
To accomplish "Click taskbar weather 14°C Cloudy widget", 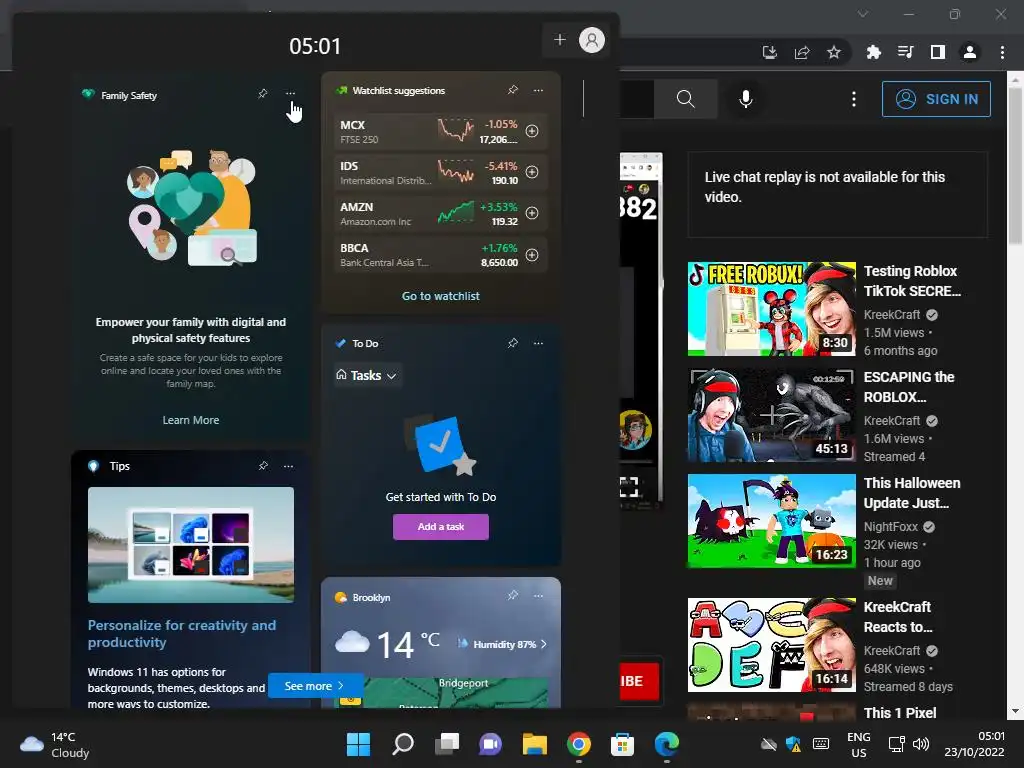I will [55, 744].
